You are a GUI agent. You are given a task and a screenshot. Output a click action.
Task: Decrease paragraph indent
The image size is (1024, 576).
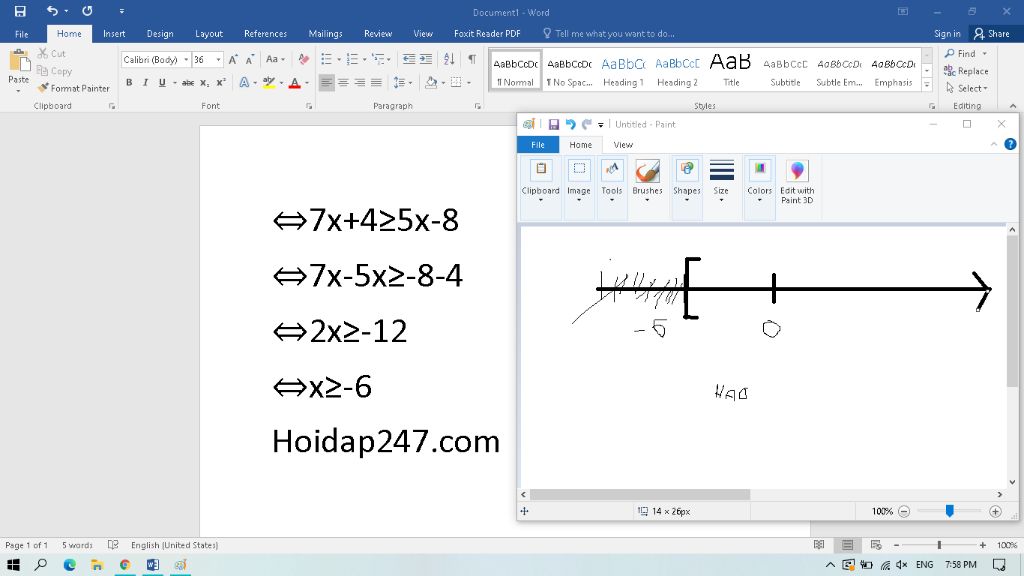409,59
